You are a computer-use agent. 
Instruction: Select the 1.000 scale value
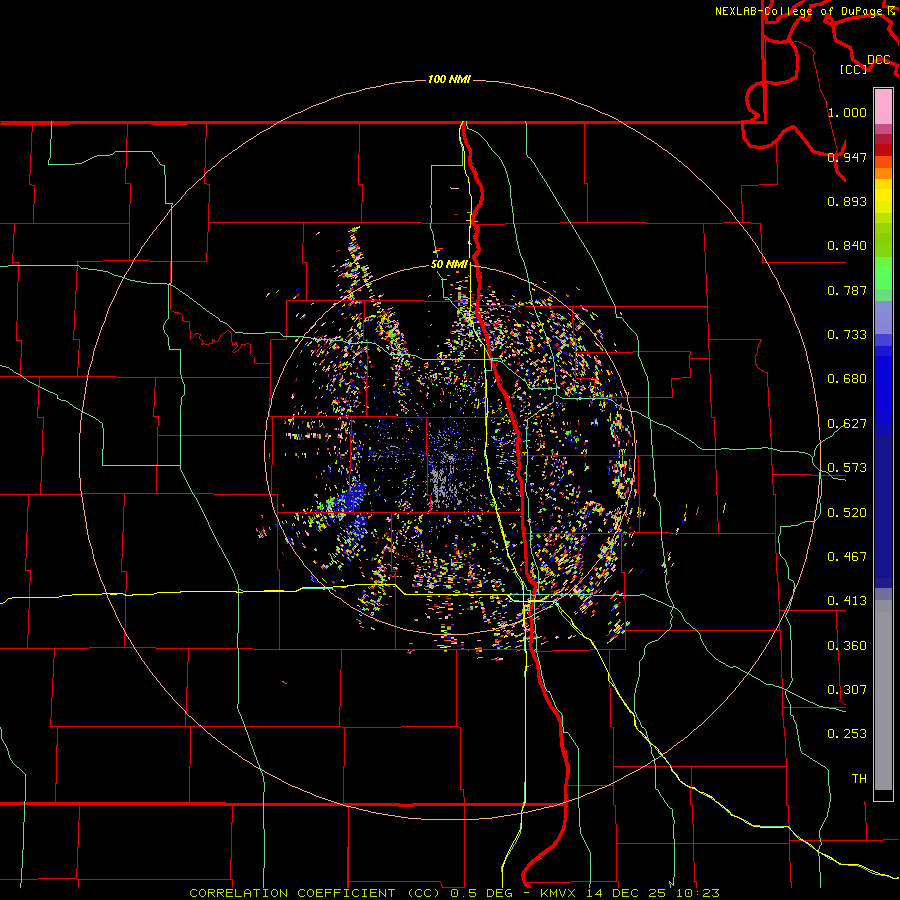(847, 112)
